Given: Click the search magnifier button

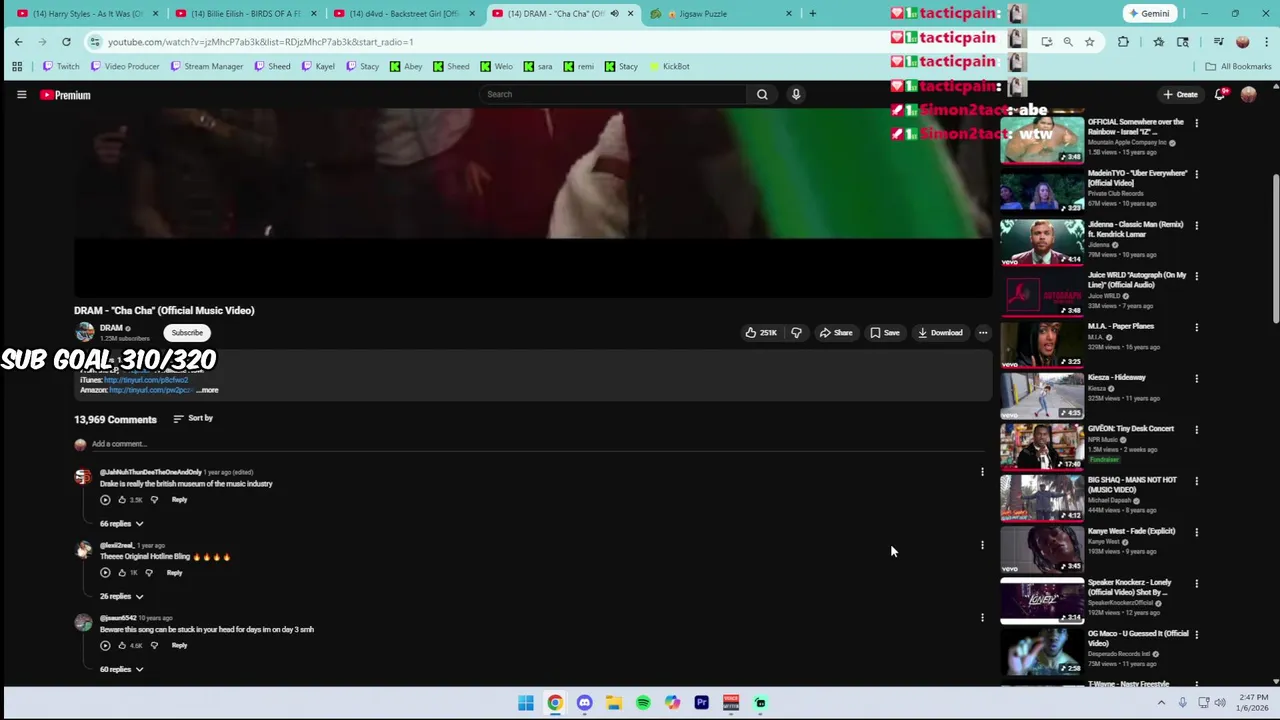Looking at the screenshot, I should 762,94.
